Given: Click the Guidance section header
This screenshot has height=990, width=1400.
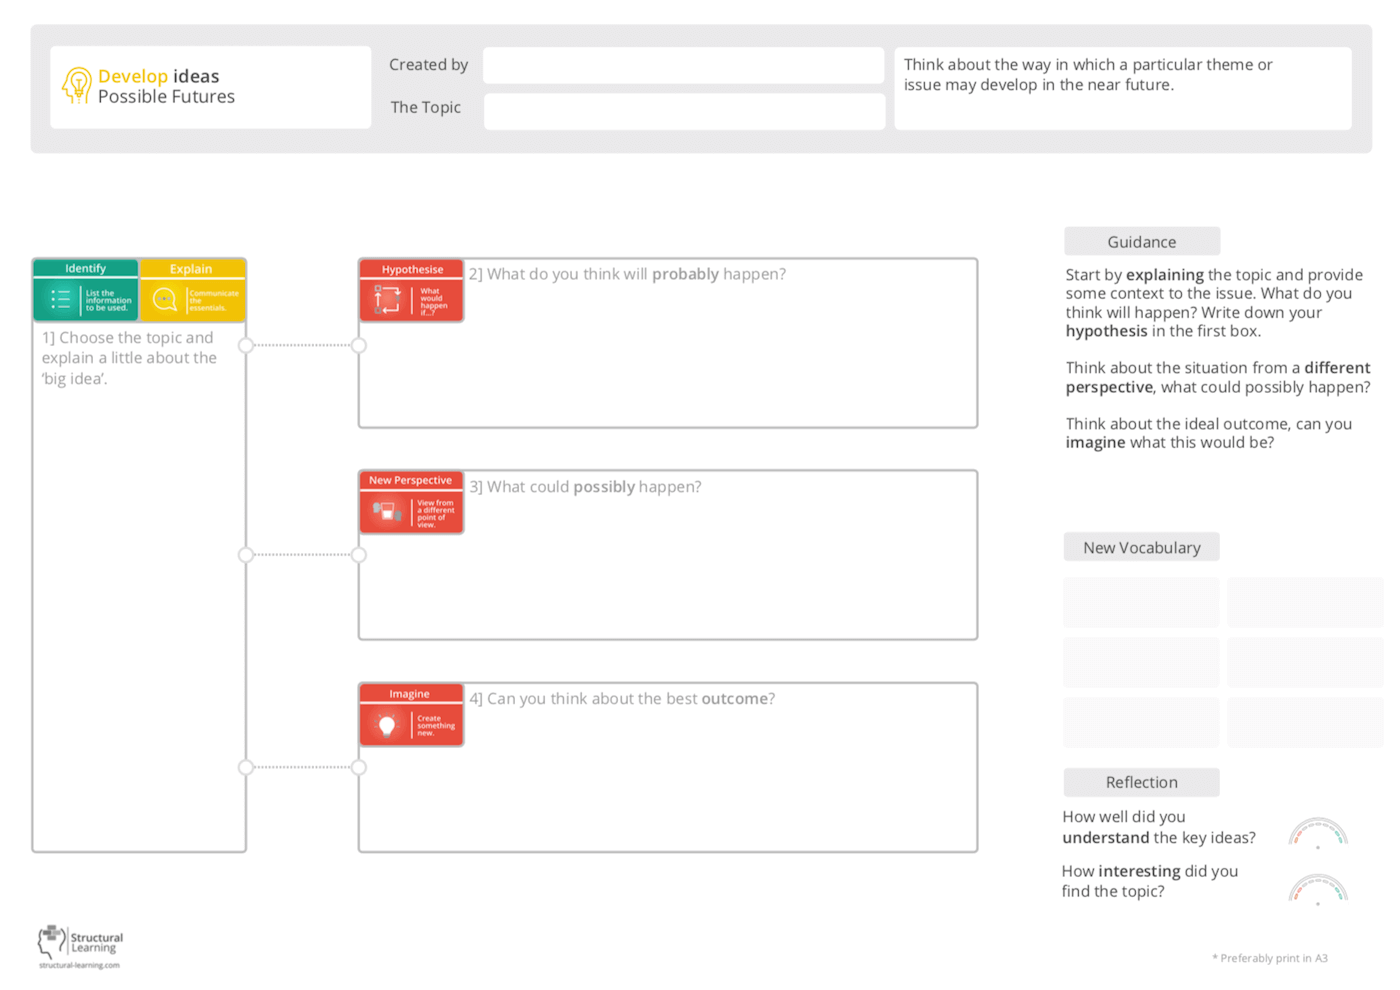Looking at the screenshot, I should tap(1141, 241).
